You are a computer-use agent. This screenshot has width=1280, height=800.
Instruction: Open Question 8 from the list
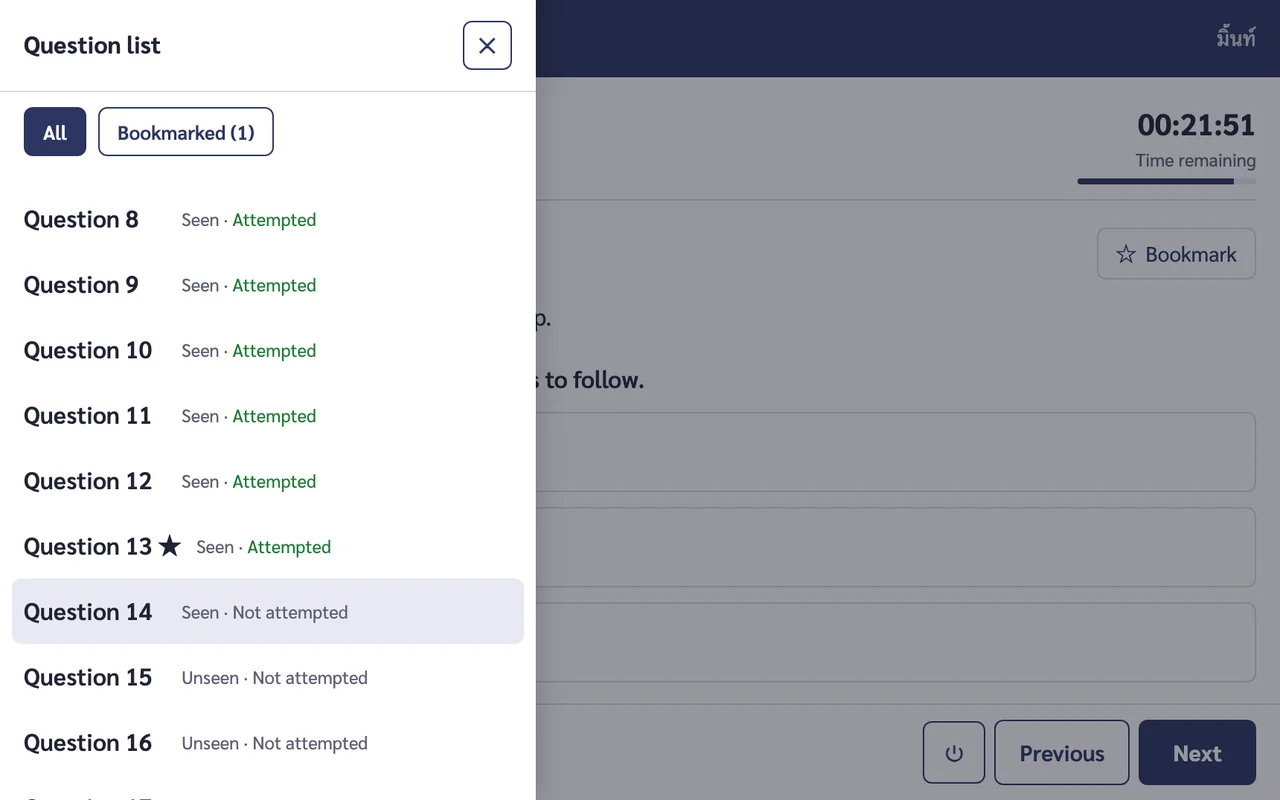(x=268, y=219)
